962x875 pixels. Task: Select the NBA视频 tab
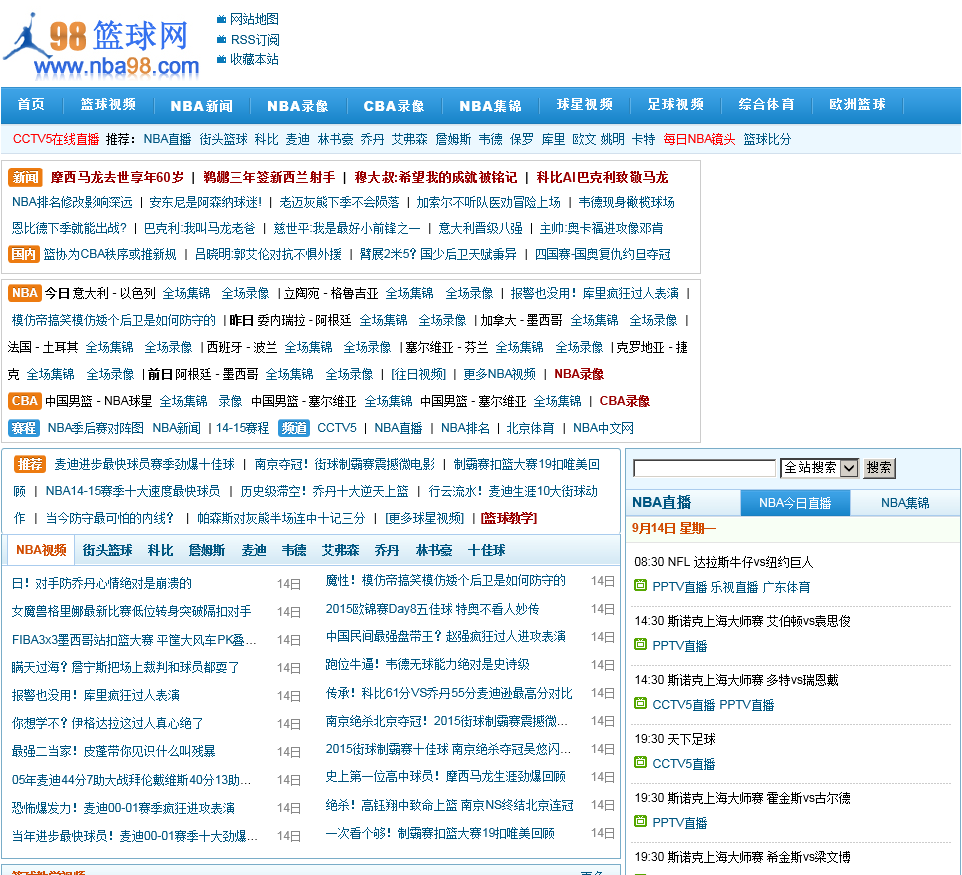tap(40, 550)
